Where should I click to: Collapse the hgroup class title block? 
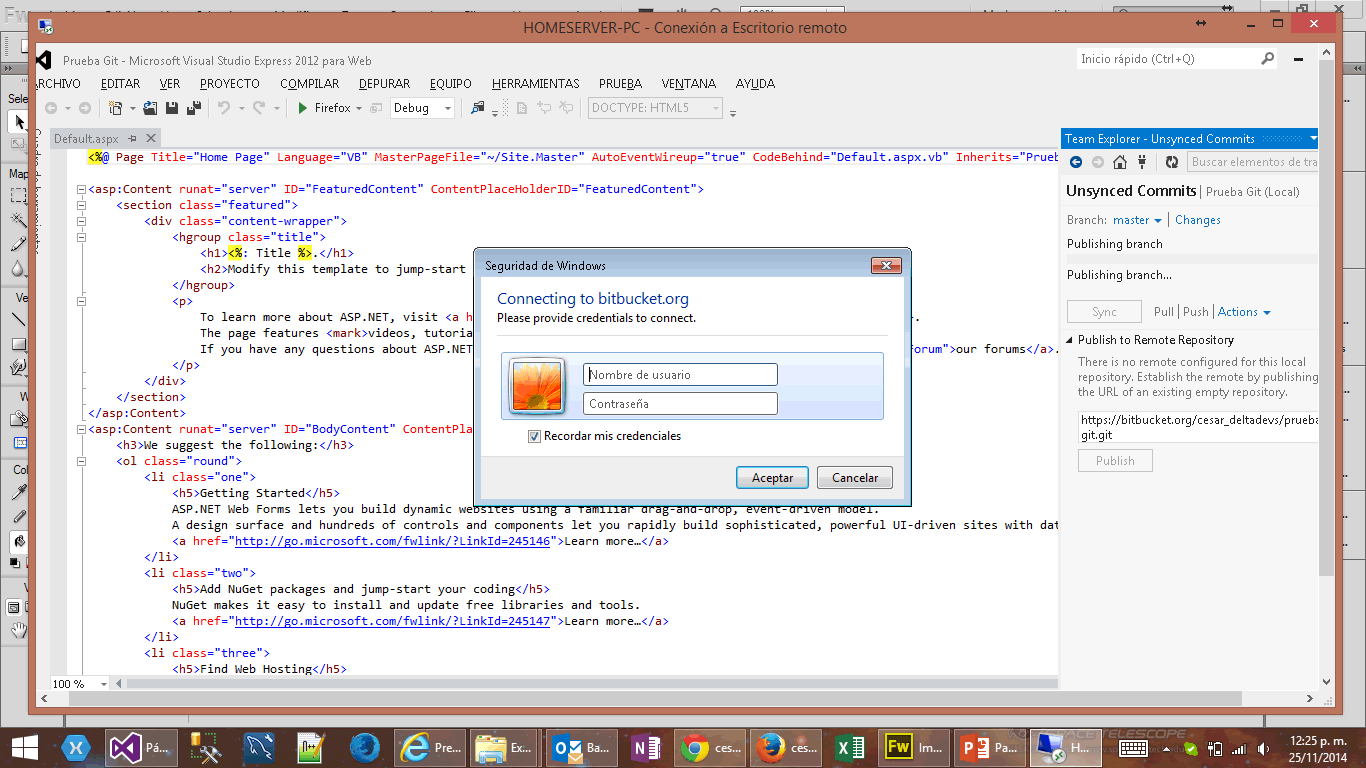80,237
